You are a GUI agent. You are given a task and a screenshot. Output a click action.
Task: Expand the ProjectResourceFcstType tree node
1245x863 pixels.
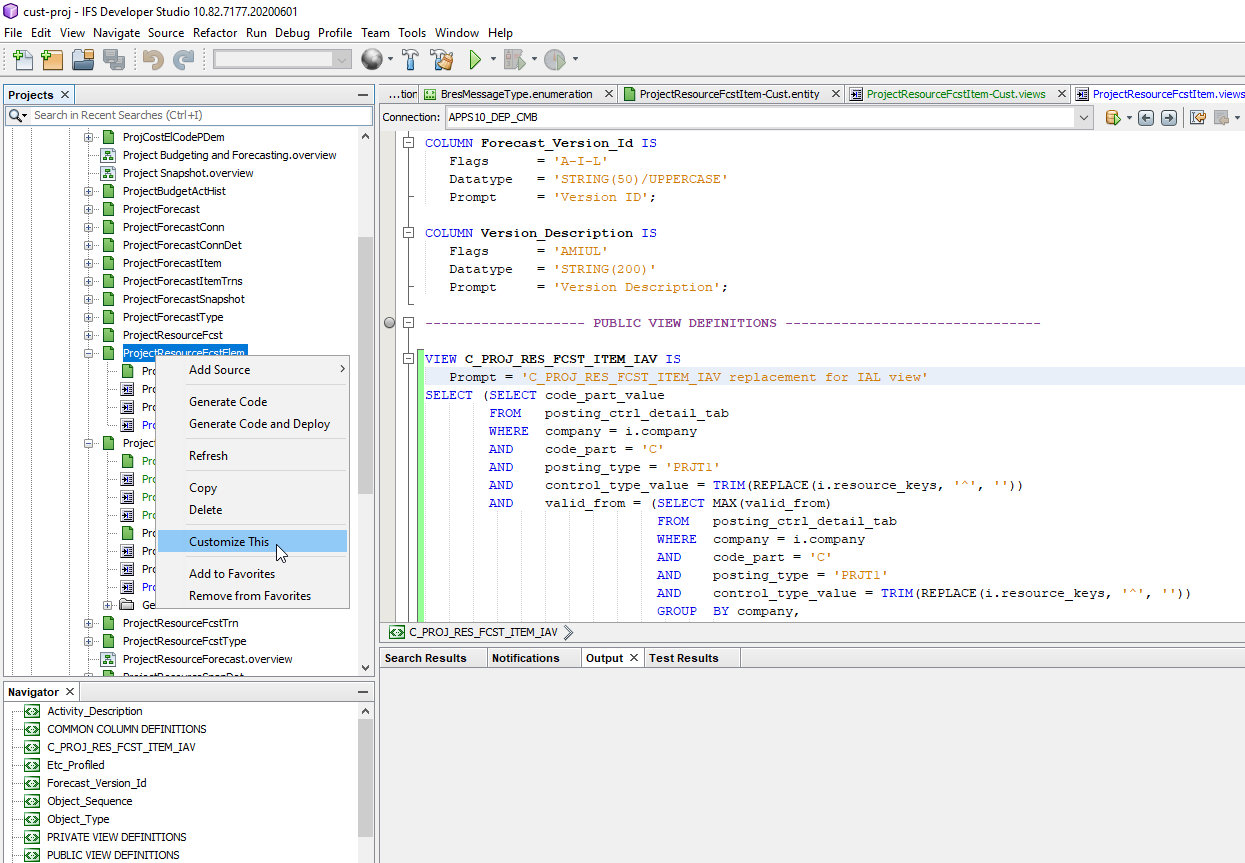89,641
